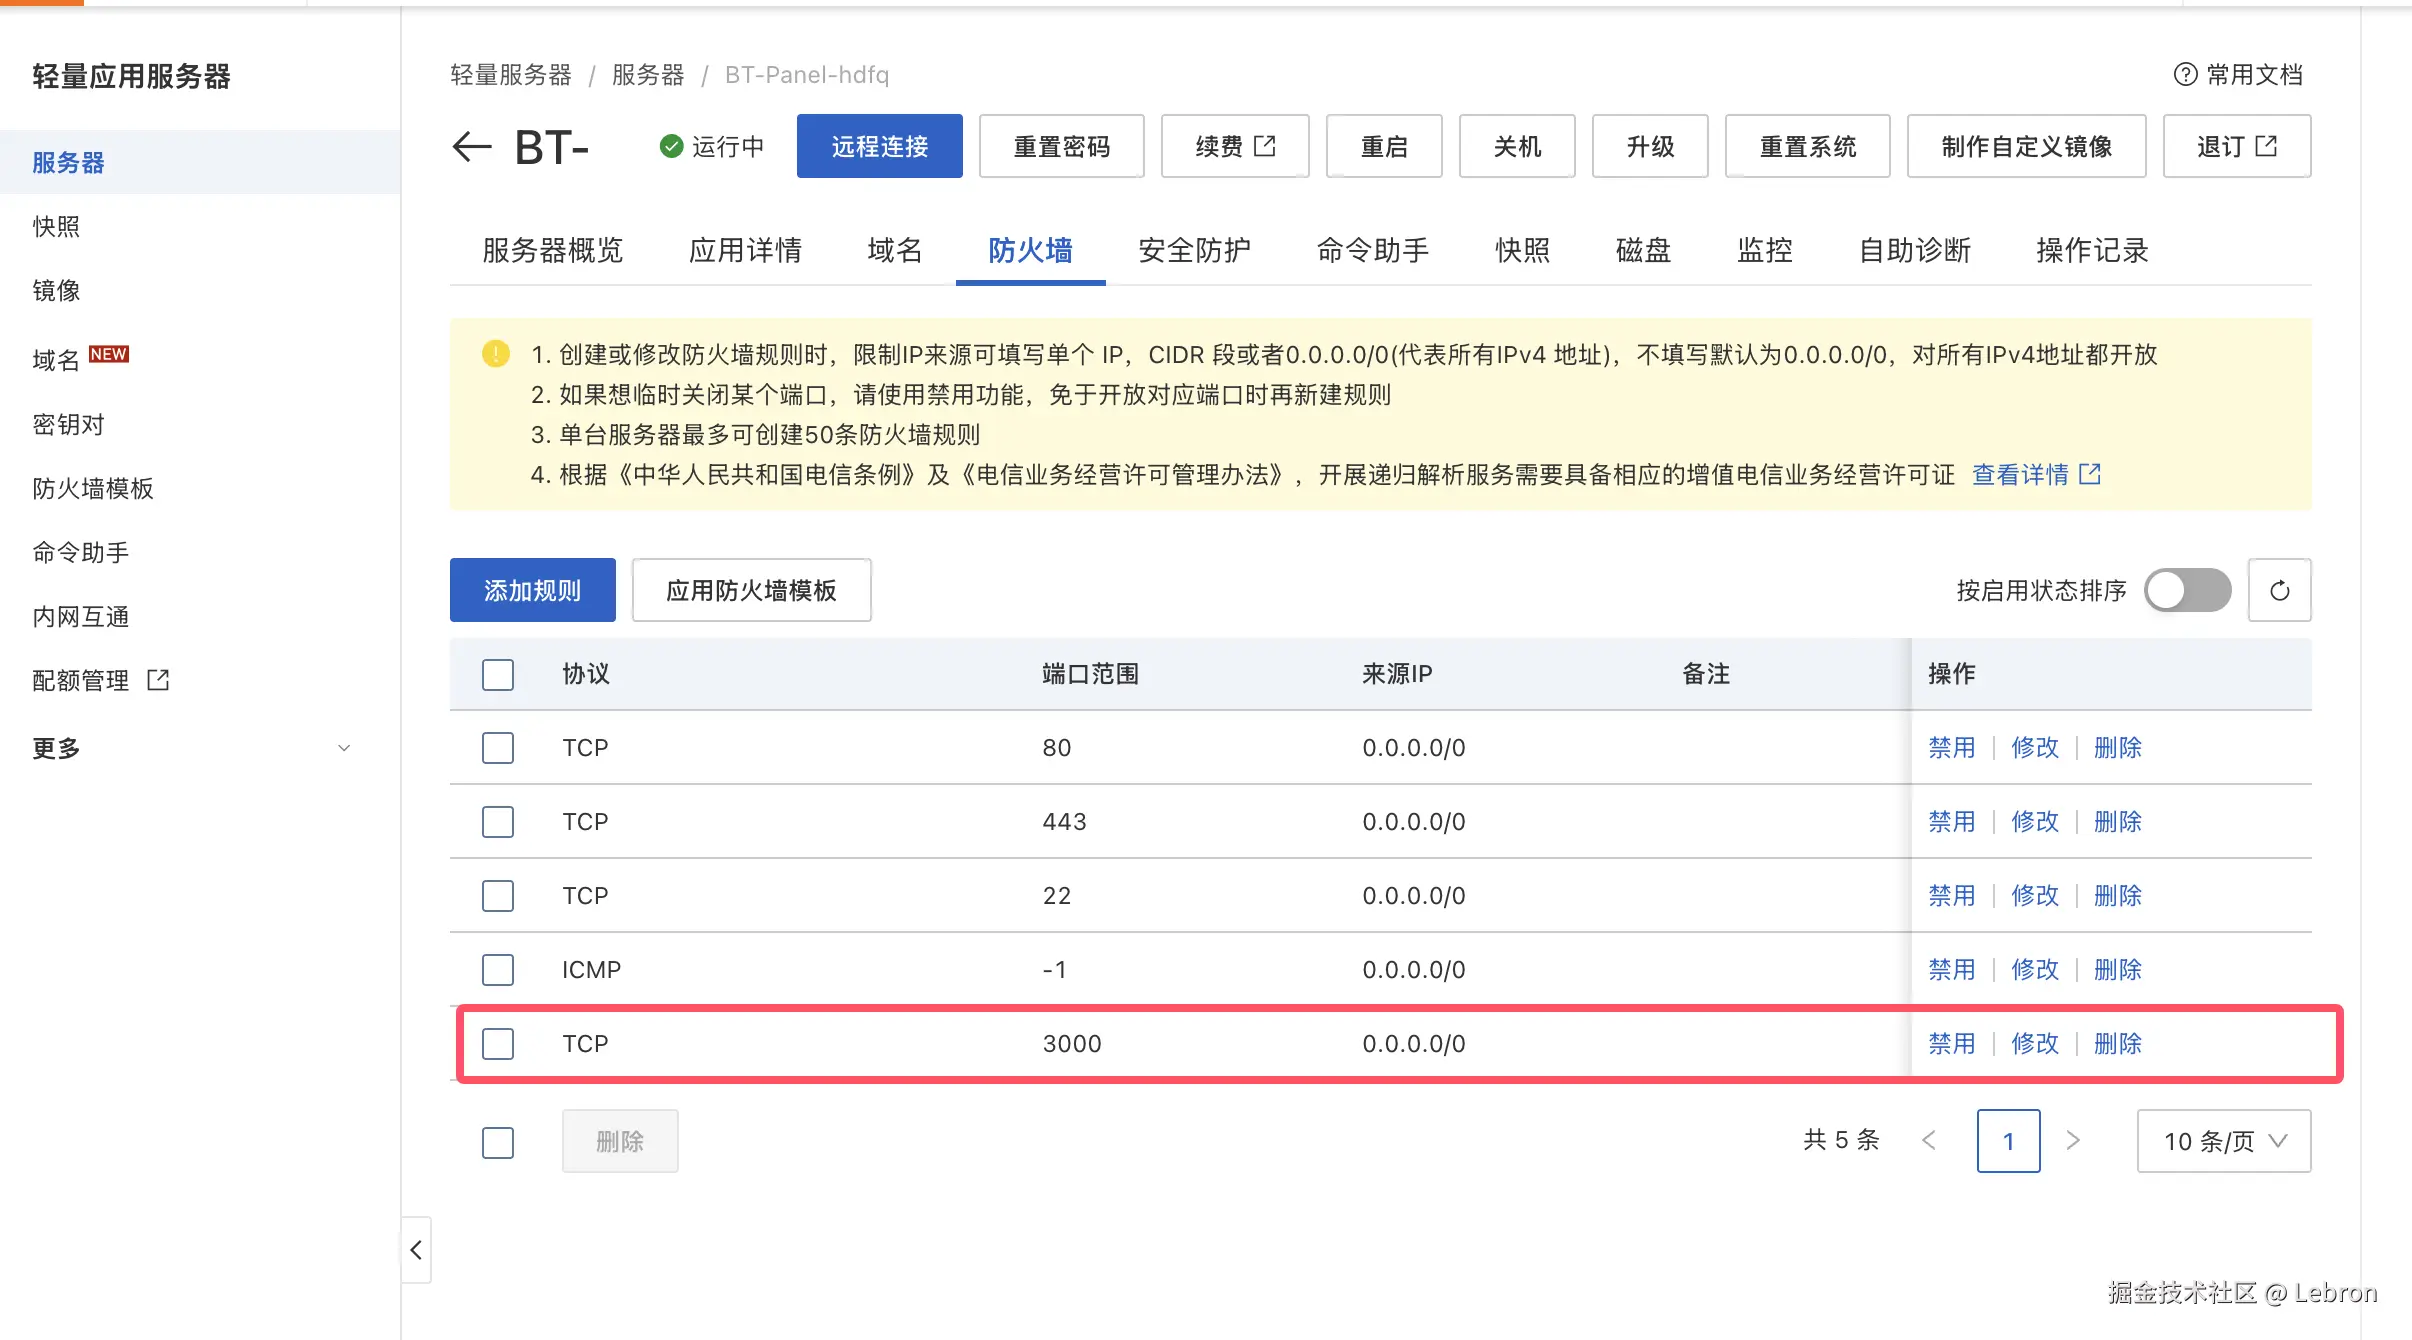Toggle 按启用状态排序 sorting switch
The width and height of the screenshot is (2412, 1340).
[2187, 590]
